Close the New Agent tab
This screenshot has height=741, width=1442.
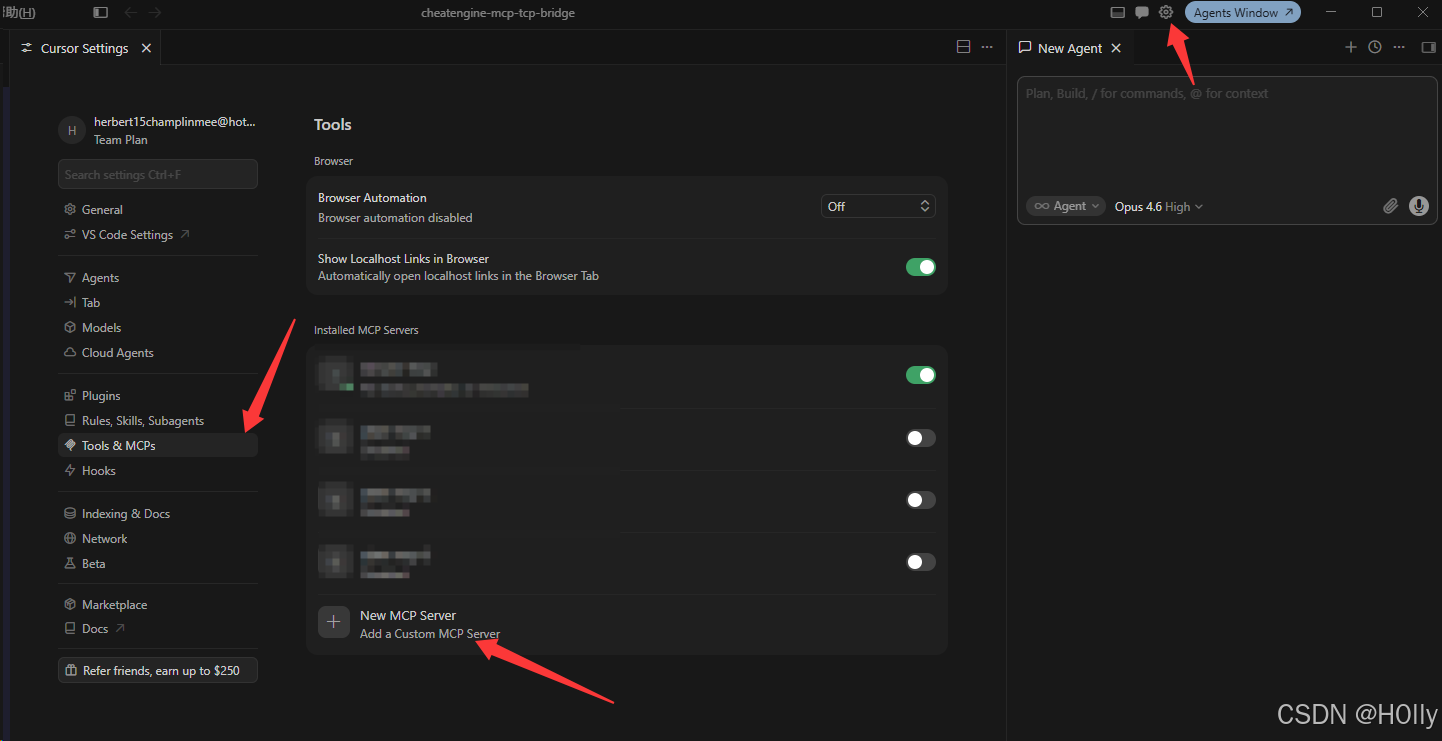[x=1116, y=48]
